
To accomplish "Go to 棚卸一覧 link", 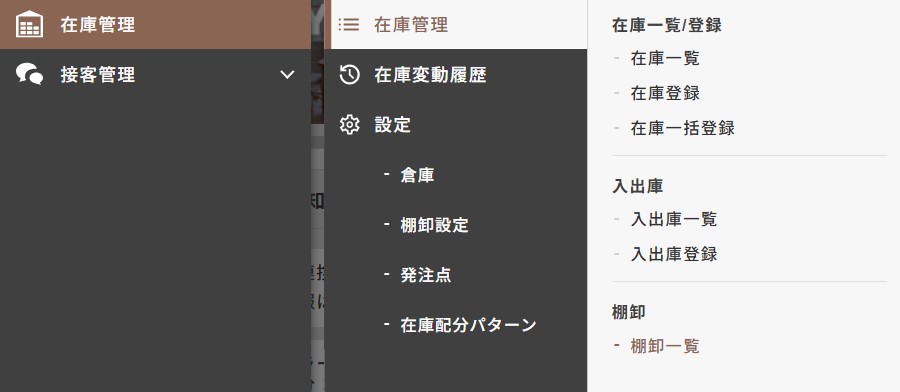I will click(x=665, y=346).
